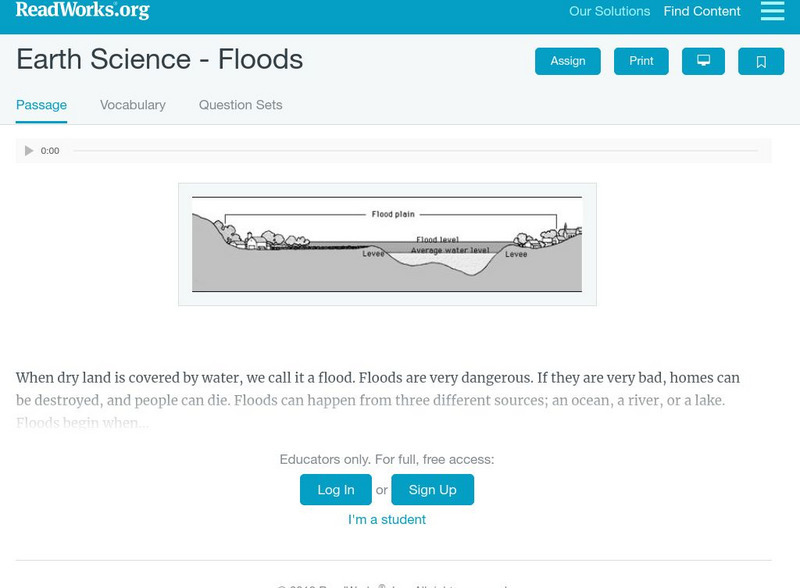Open the Question Sets tab
This screenshot has width=800, height=588.
point(239,104)
